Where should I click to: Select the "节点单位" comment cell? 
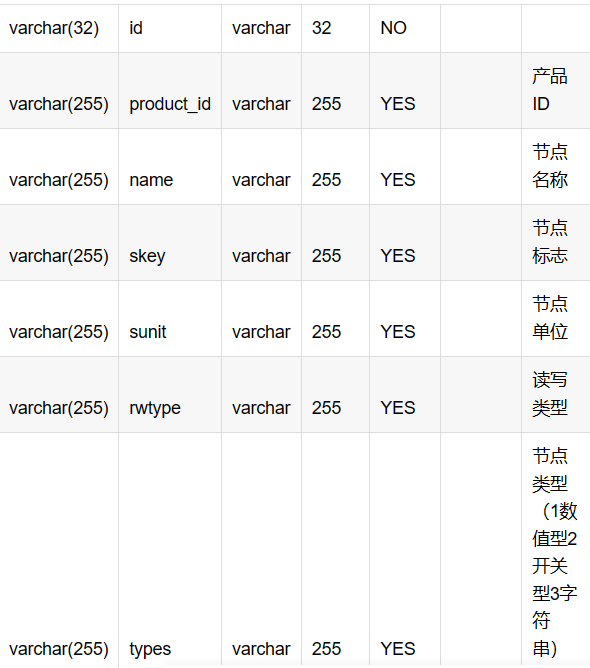click(555, 318)
